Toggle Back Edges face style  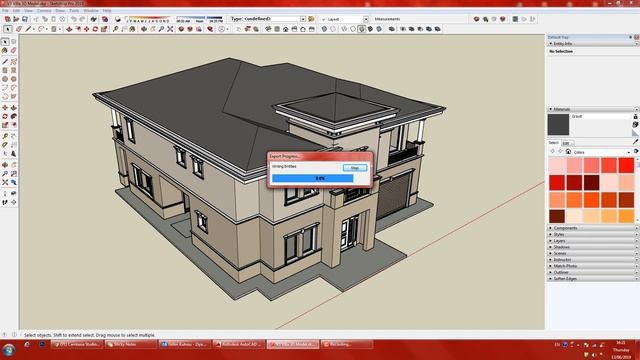(333, 29)
